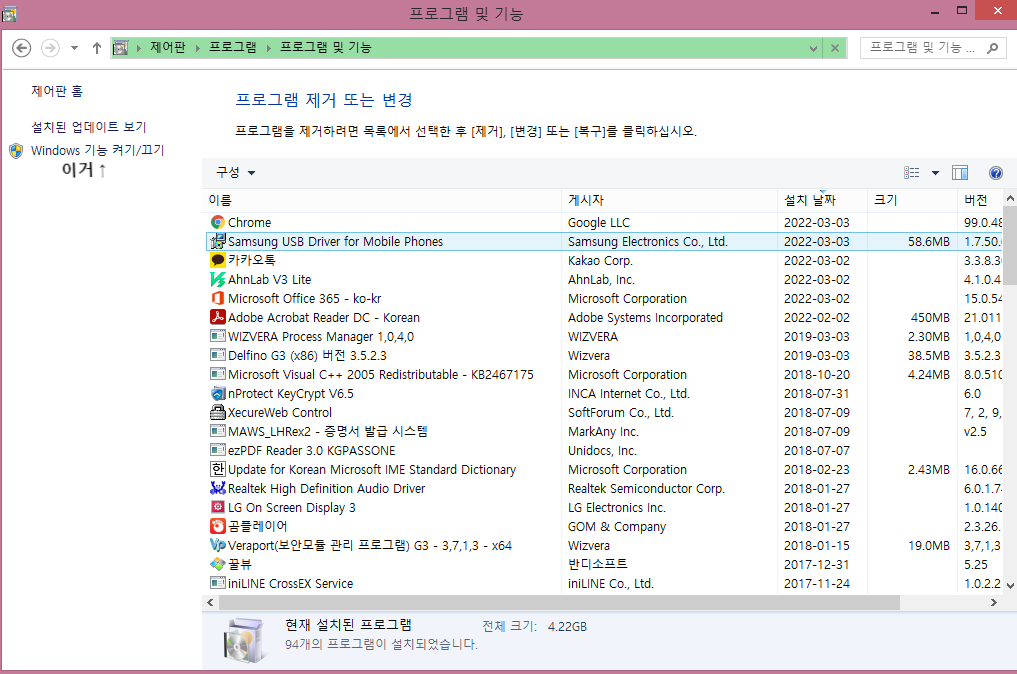
Task: Click the 꿀뷰 program icon
Action: point(218,564)
